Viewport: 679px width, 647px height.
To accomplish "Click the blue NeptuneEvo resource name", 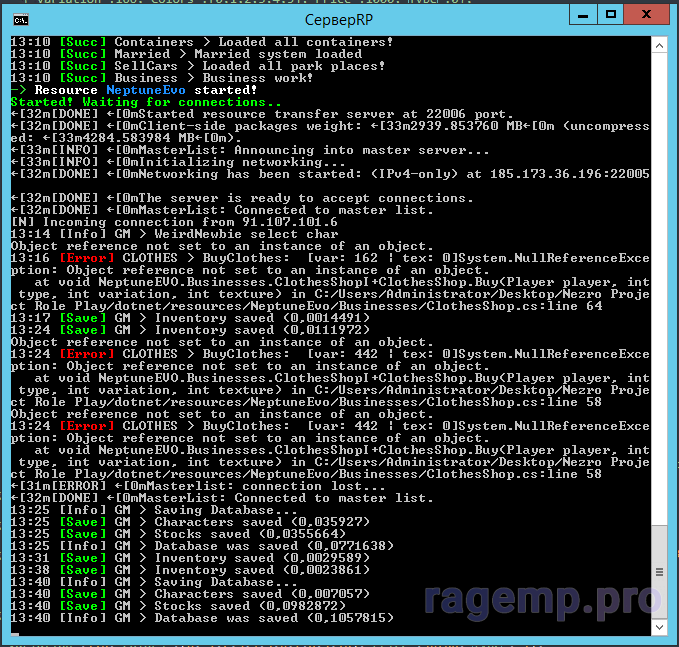I will 146,90.
